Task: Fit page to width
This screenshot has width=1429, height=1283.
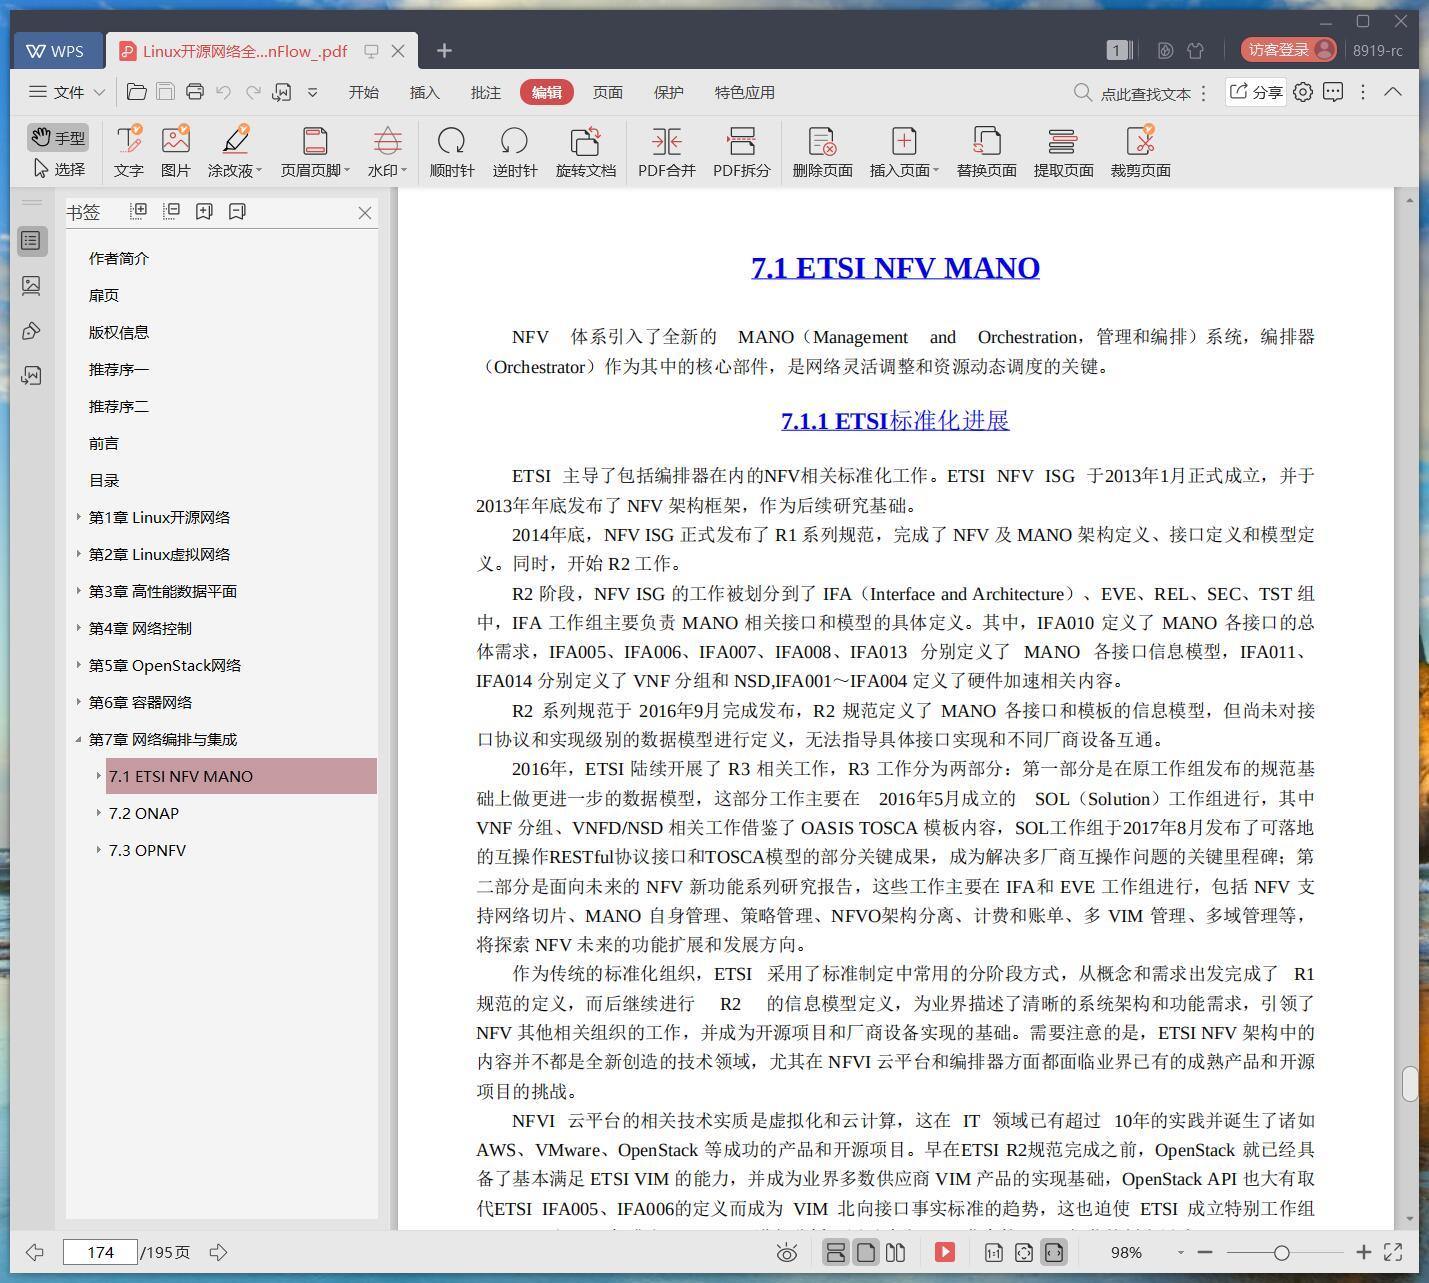Action: (x=1054, y=1252)
